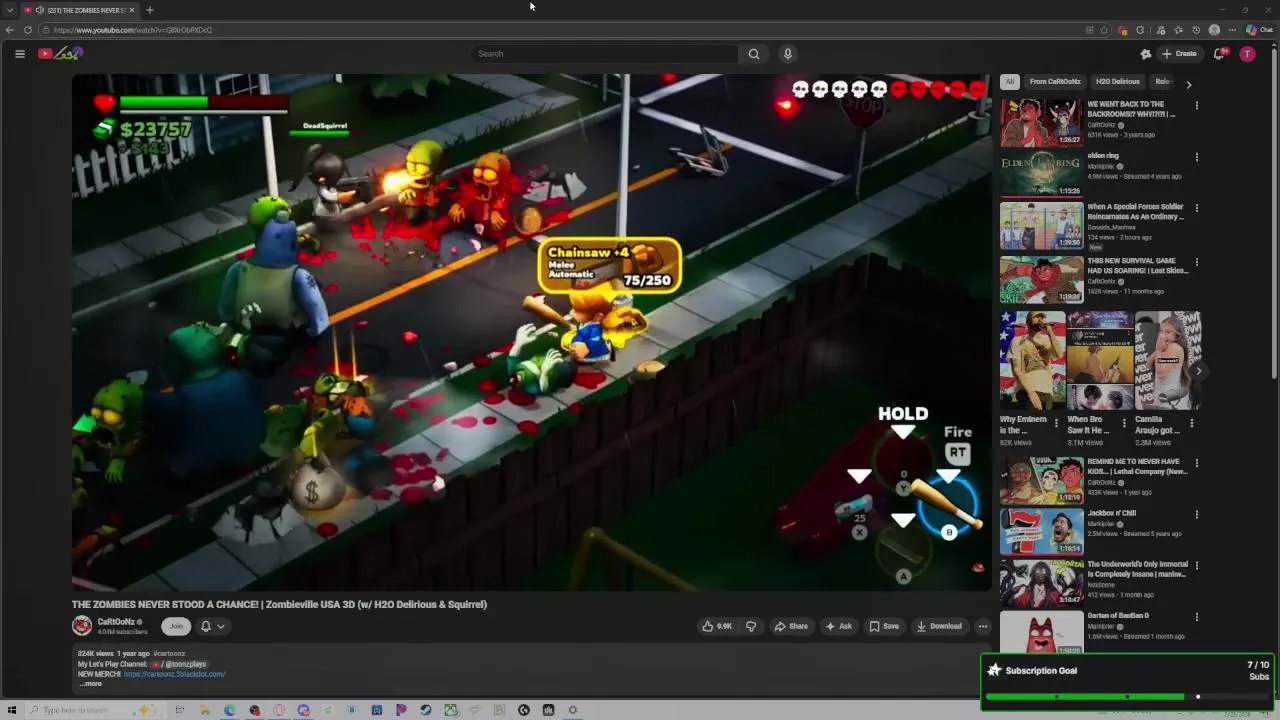Like the video with thumbs-up
Viewport: 1280px width, 720px height.
(x=717, y=626)
